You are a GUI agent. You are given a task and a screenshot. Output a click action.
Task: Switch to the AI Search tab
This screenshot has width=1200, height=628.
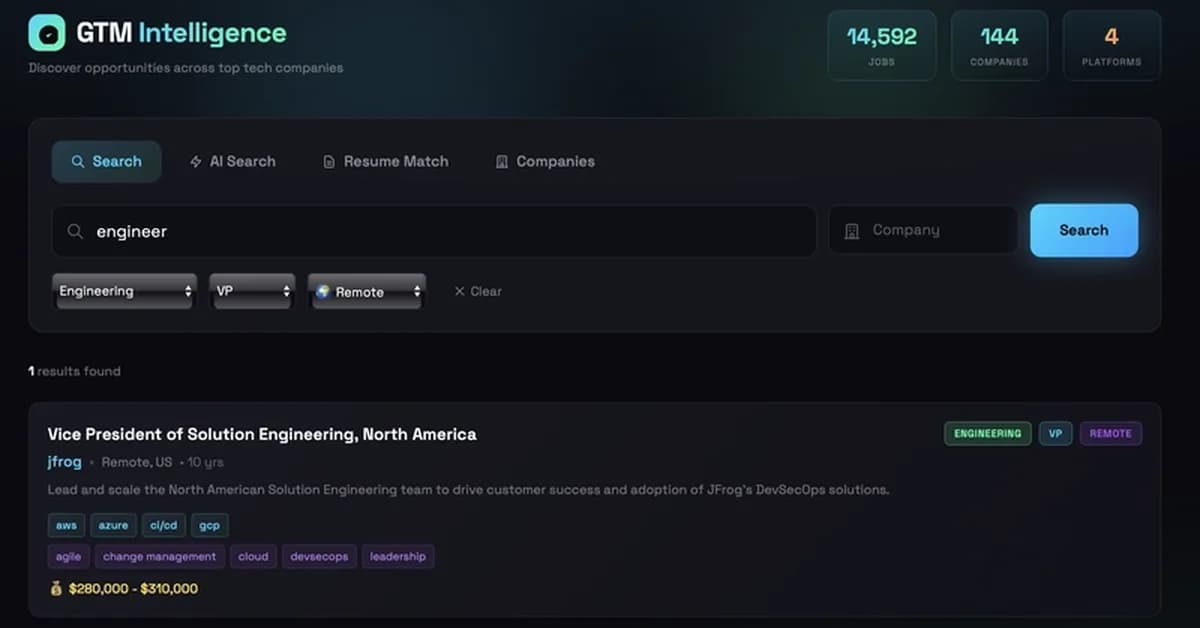point(233,161)
